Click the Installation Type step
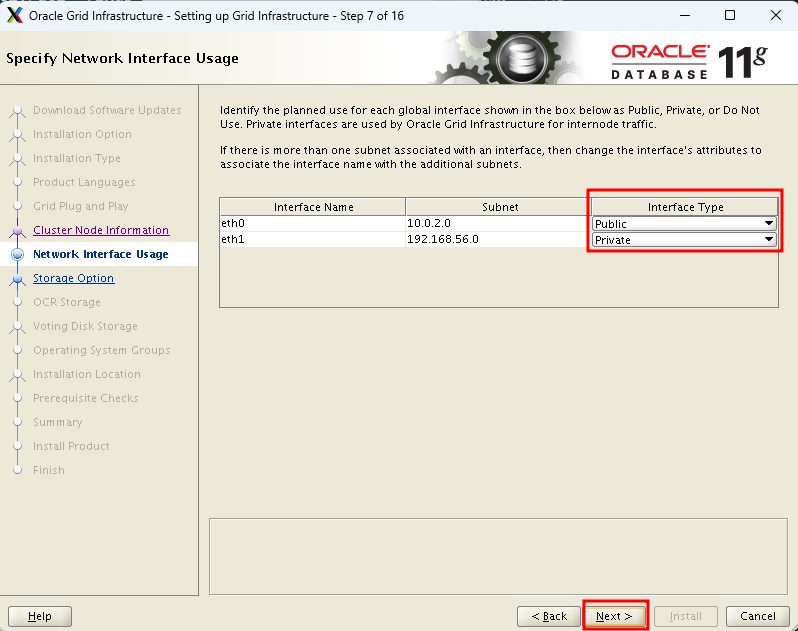 77,158
